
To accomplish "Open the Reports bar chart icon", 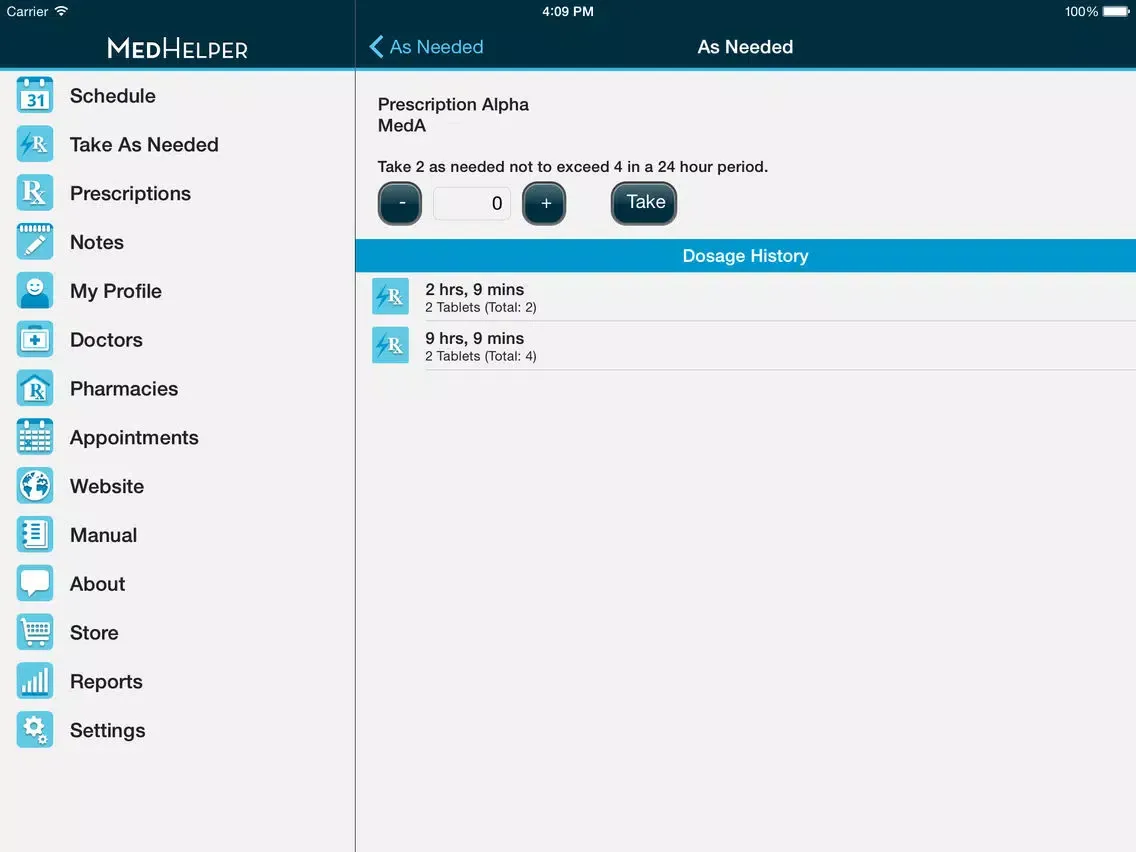I will coord(35,681).
